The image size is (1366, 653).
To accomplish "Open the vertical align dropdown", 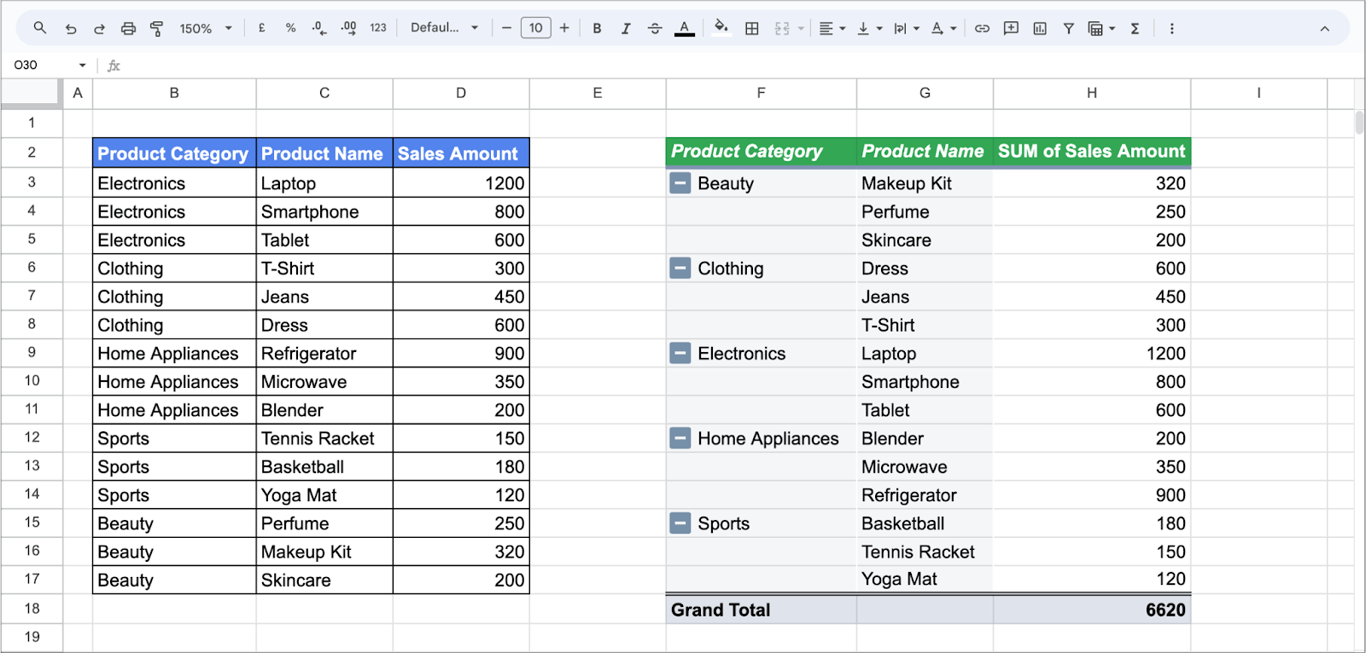I will click(x=869, y=28).
